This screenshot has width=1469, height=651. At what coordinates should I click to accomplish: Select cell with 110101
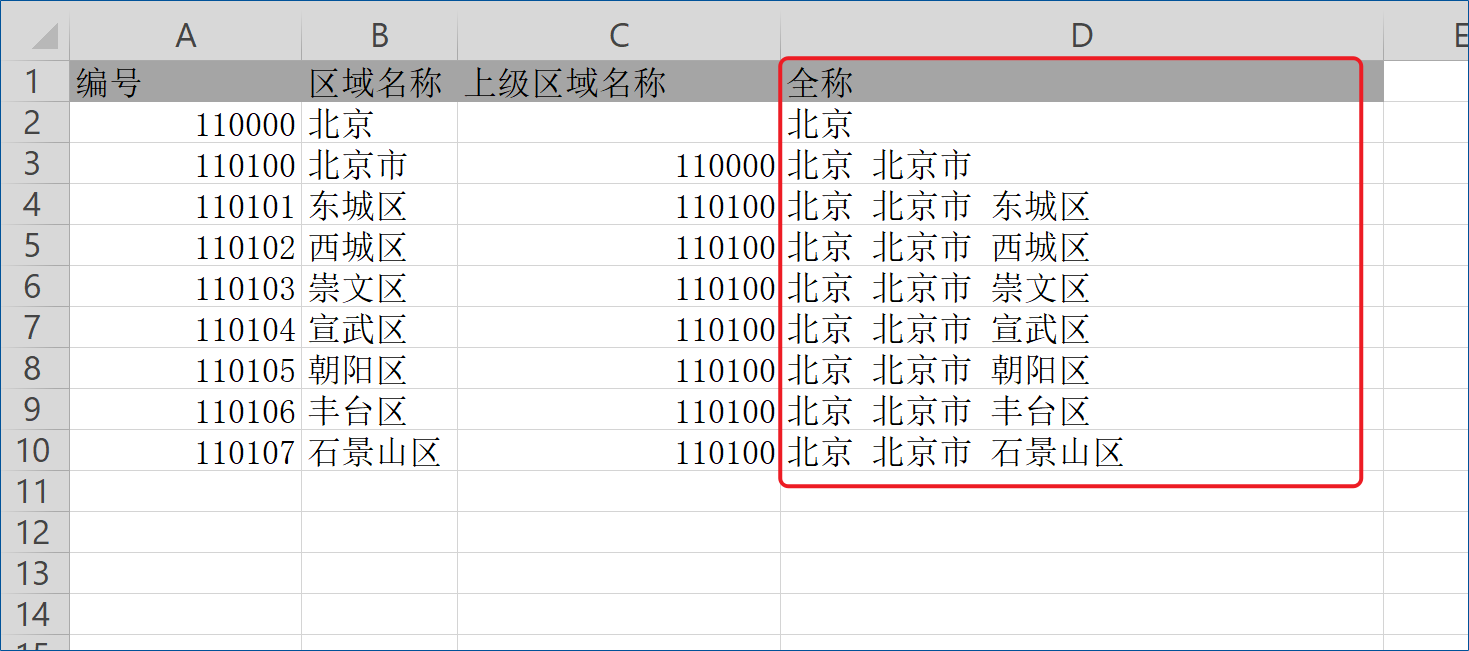185,204
